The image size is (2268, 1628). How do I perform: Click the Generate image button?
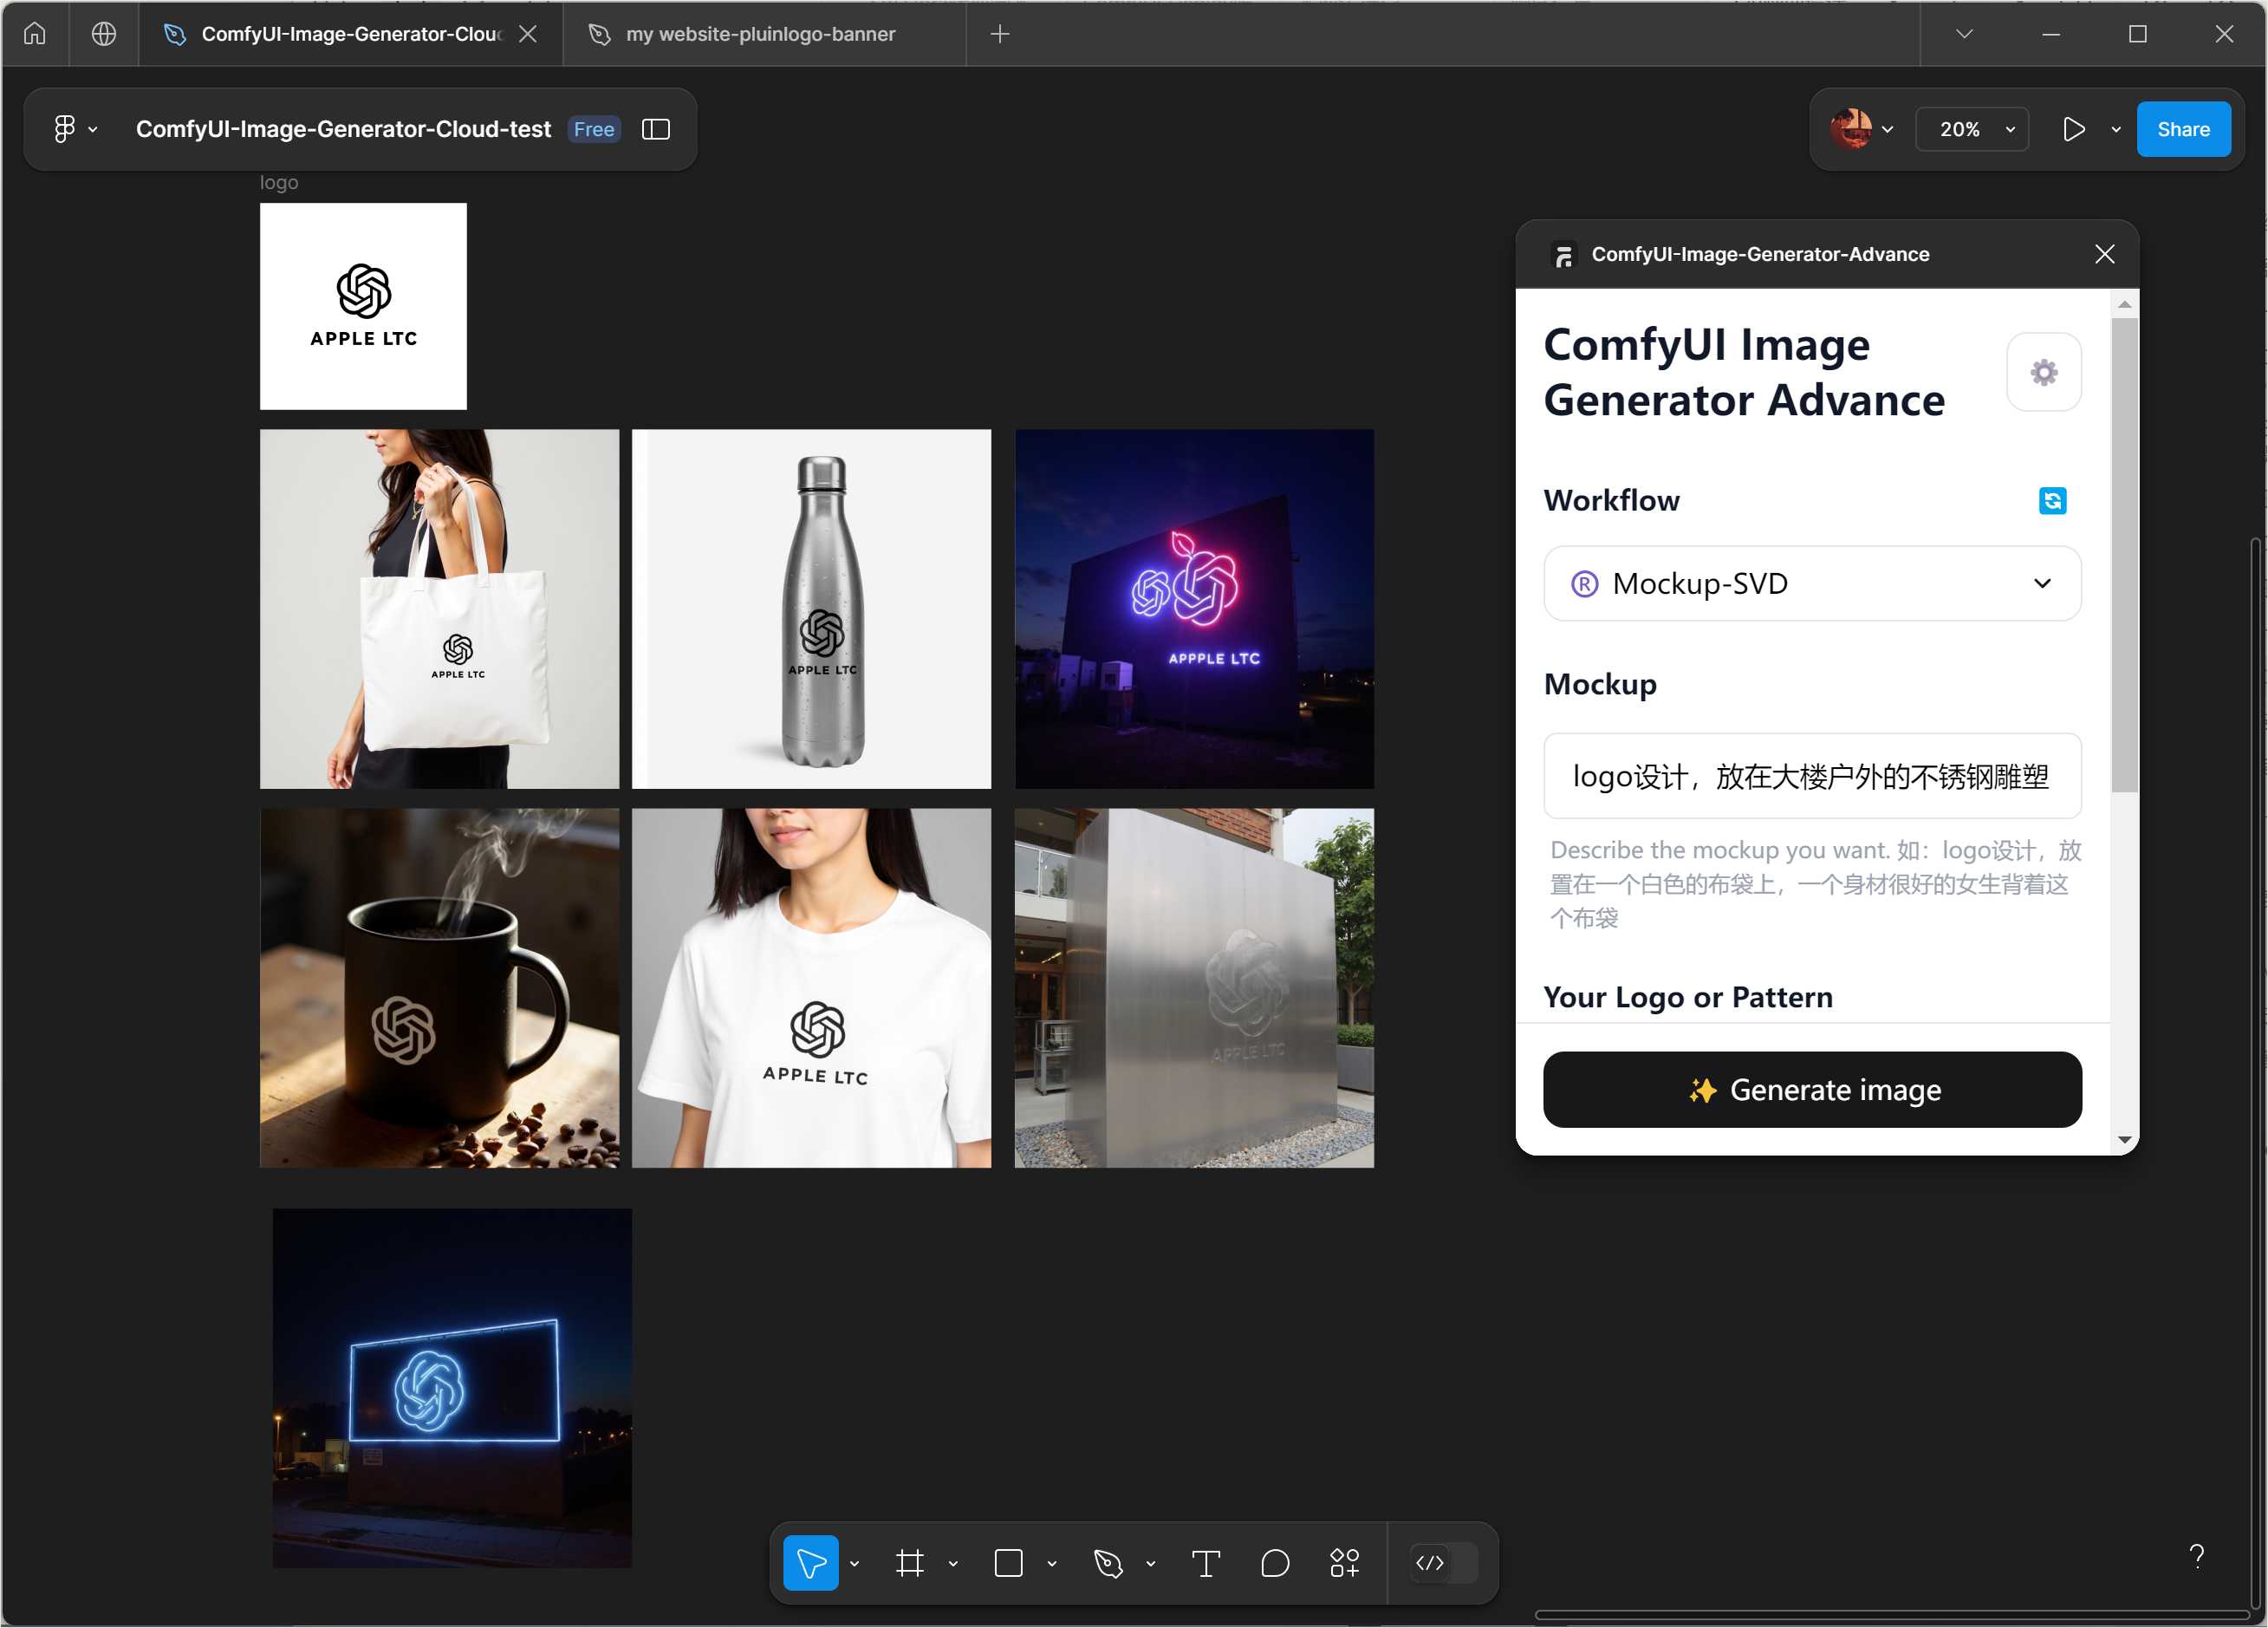click(x=1812, y=1089)
